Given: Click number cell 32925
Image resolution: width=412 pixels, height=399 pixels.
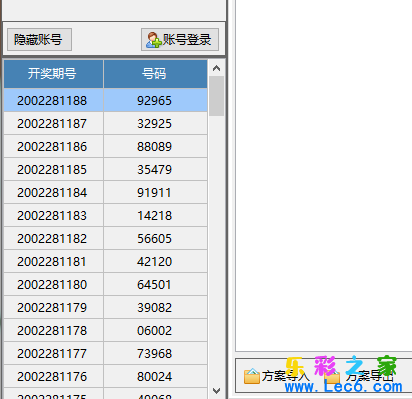Looking at the screenshot, I should (155, 123).
